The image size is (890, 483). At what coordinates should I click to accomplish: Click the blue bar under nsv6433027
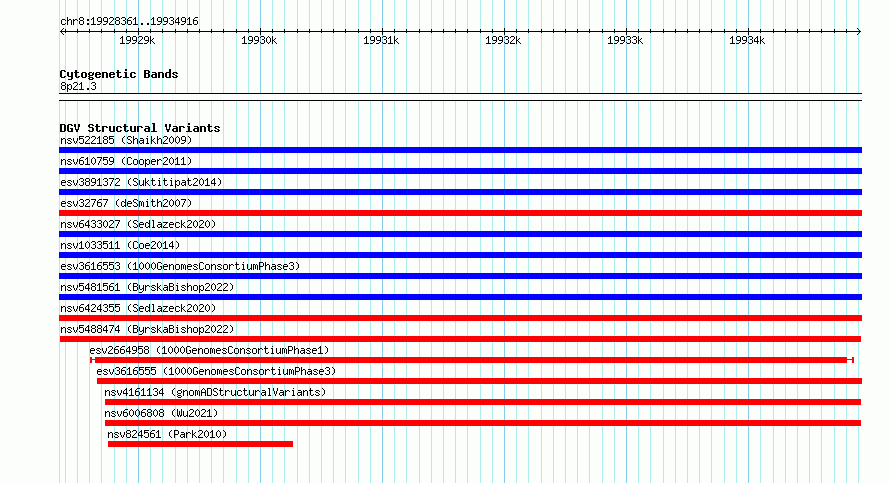click(460, 234)
